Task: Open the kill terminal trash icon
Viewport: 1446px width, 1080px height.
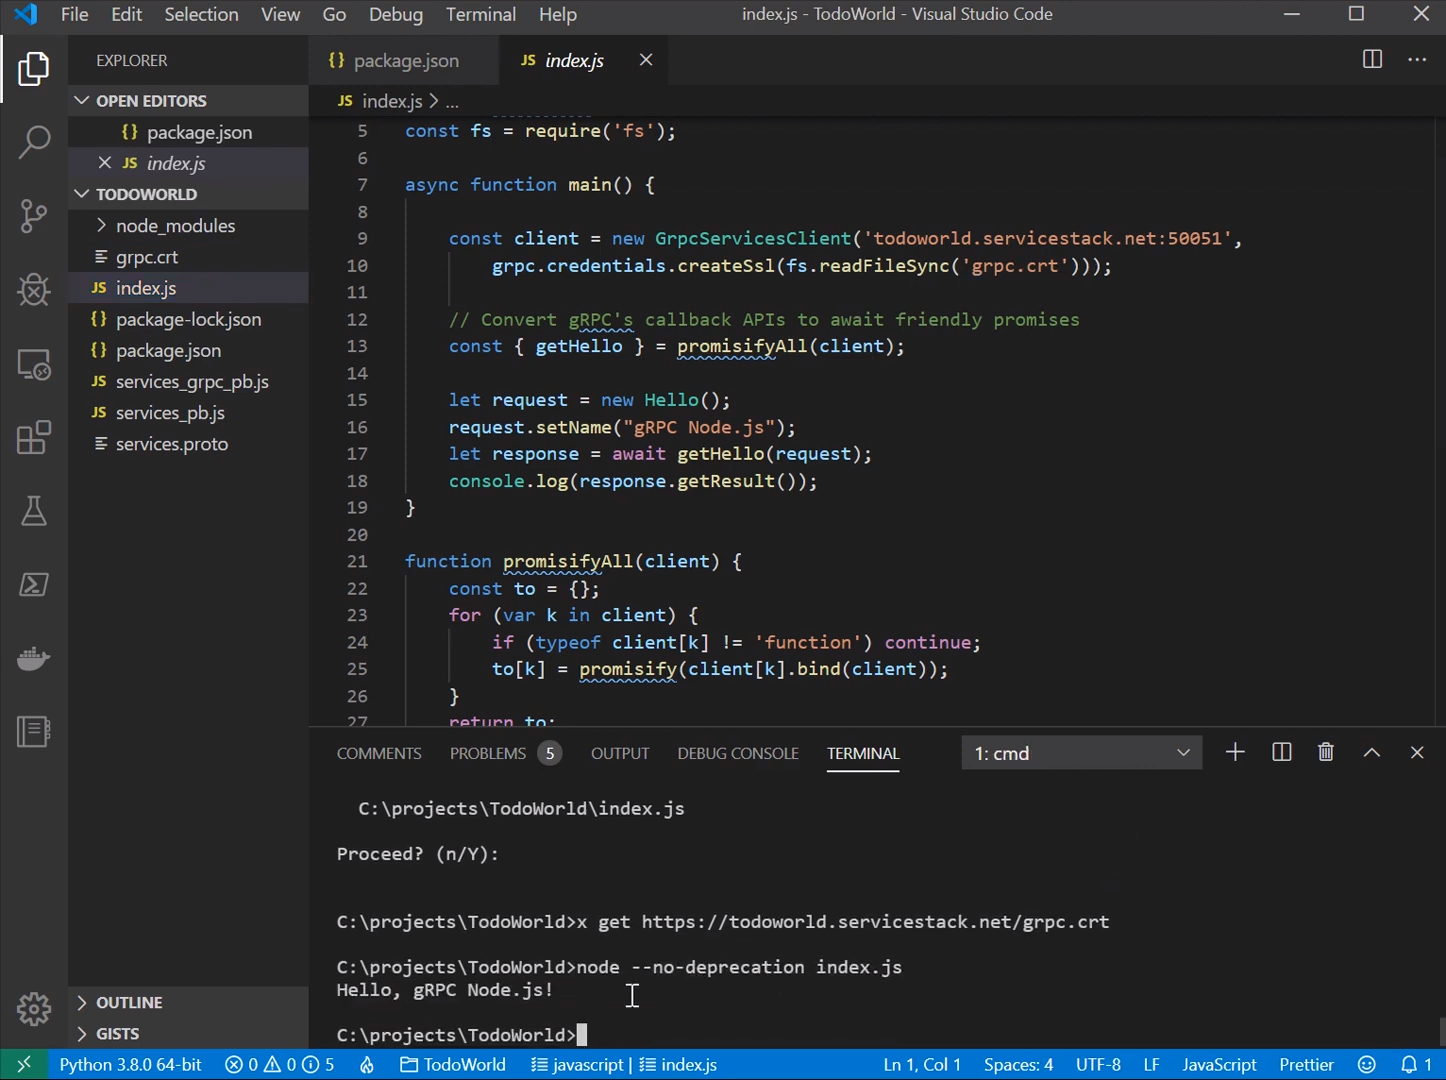Action: coord(1326,752)
